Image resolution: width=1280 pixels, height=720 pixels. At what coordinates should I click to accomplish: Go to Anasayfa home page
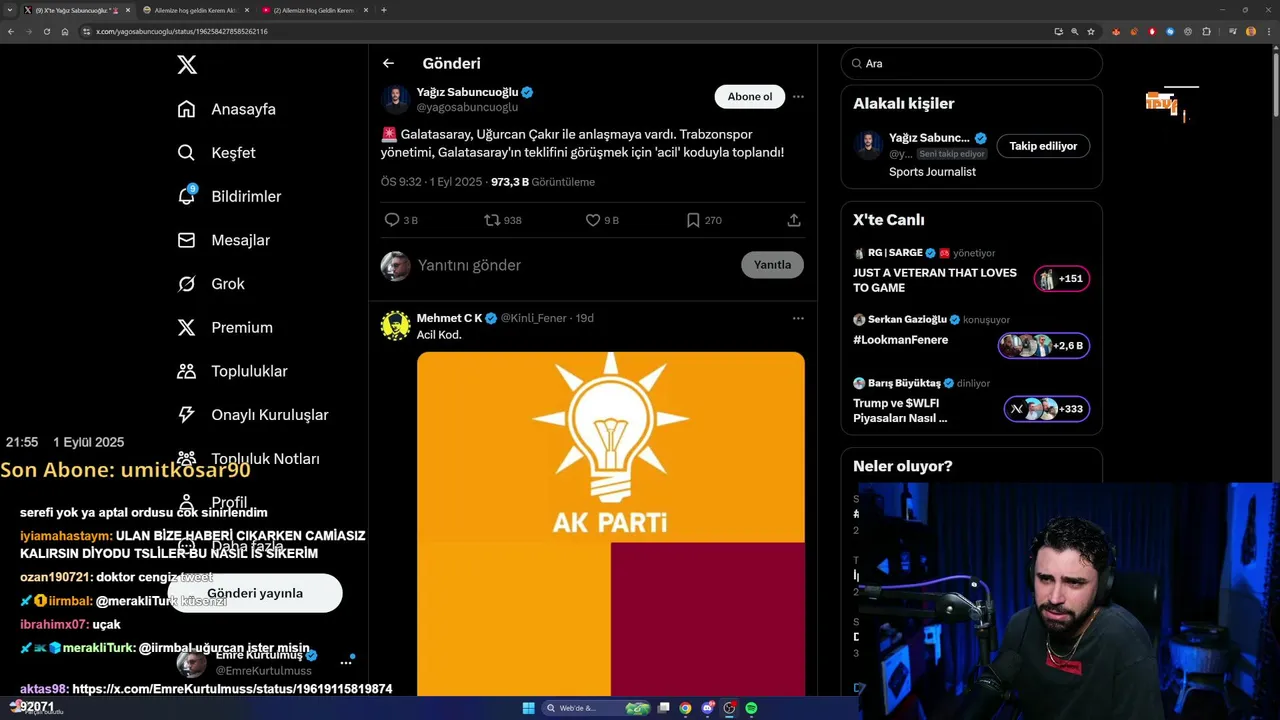(226, 109)
